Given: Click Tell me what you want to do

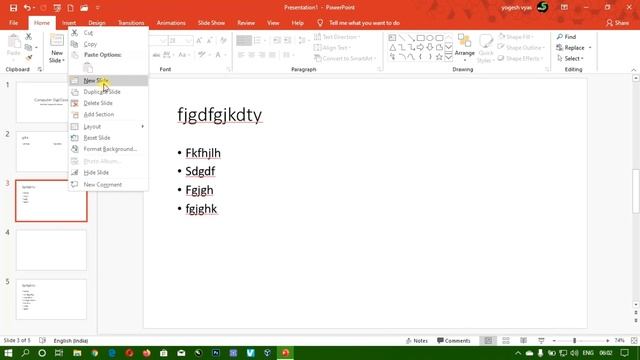Looking at the screenshot, I should click(364, 23).
